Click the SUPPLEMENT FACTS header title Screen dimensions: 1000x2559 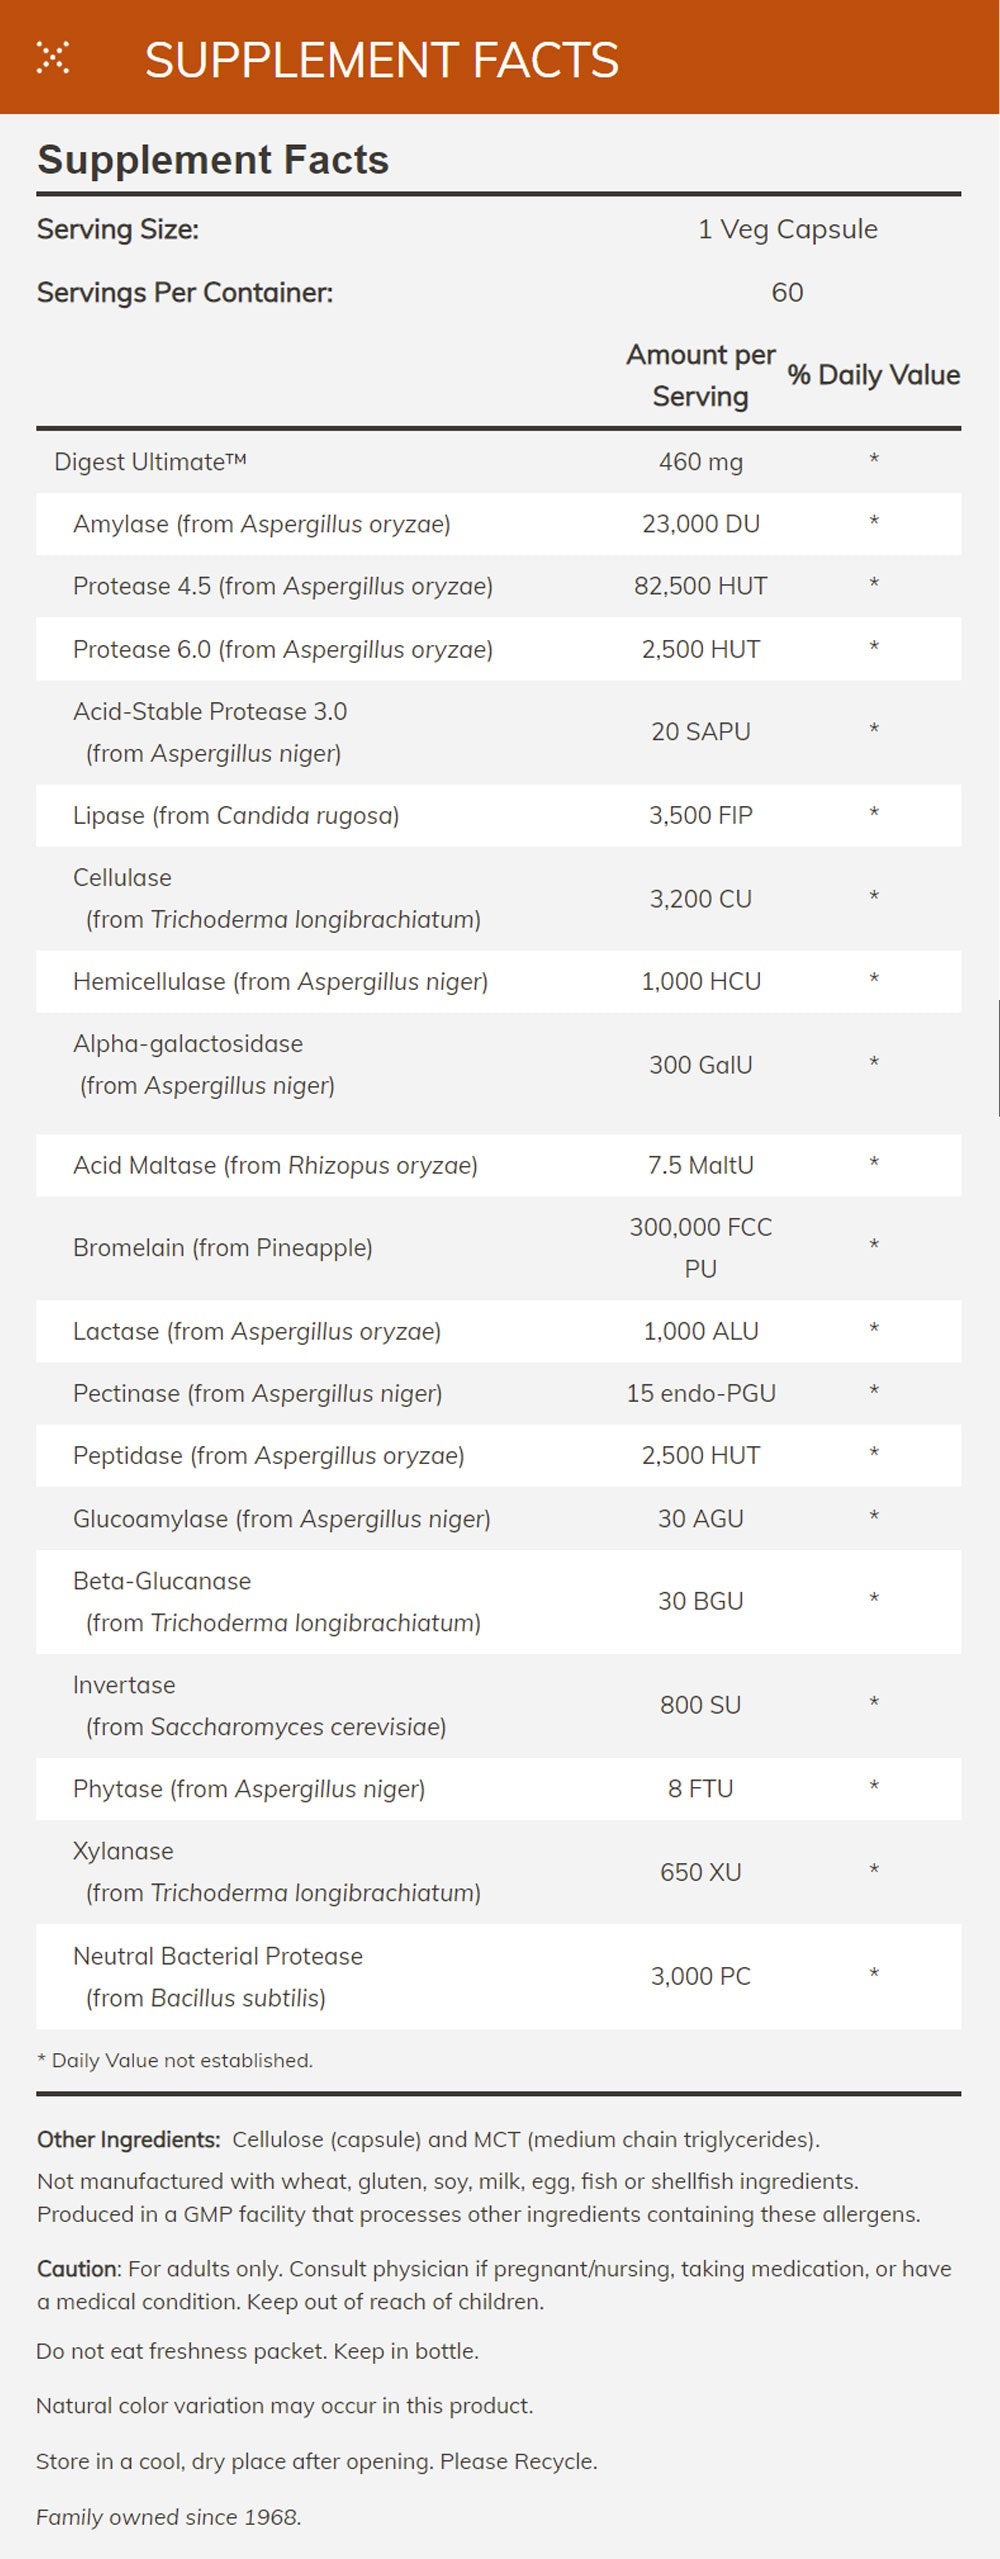(x=381, y=60)
